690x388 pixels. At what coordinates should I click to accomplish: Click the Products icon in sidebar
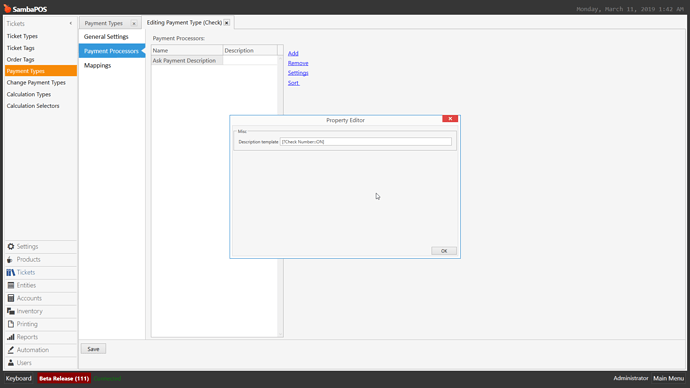point(11,260)
